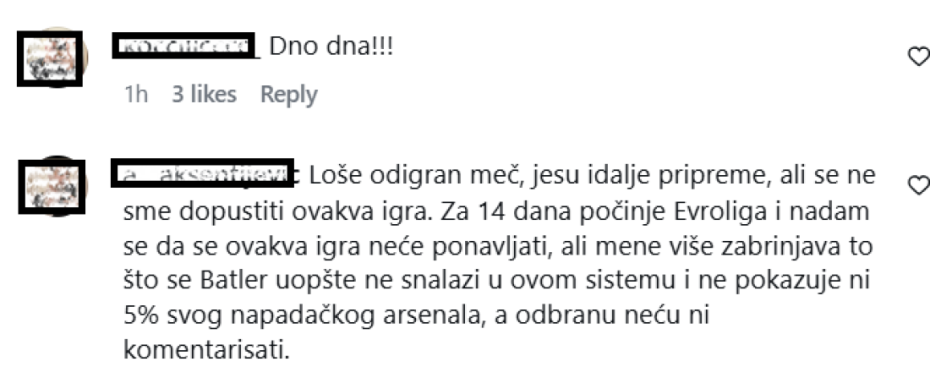Click the "Dno dna!!!" comment text
The height and width of the screenshot is (367, 930).
pos(331,46)
